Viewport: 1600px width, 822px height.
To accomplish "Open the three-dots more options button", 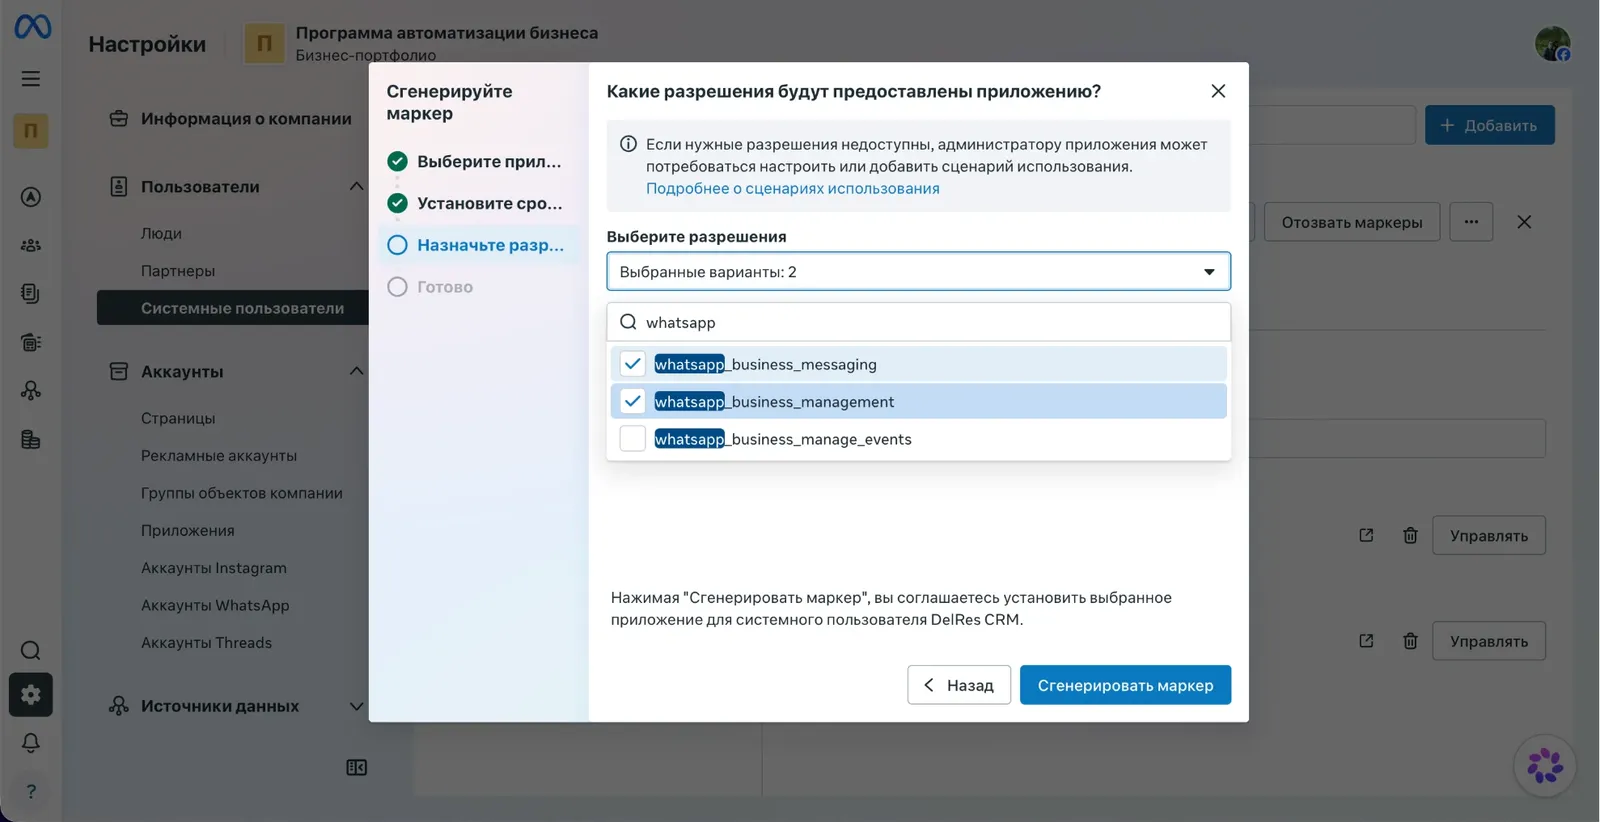I will (x=1471, y=222).
